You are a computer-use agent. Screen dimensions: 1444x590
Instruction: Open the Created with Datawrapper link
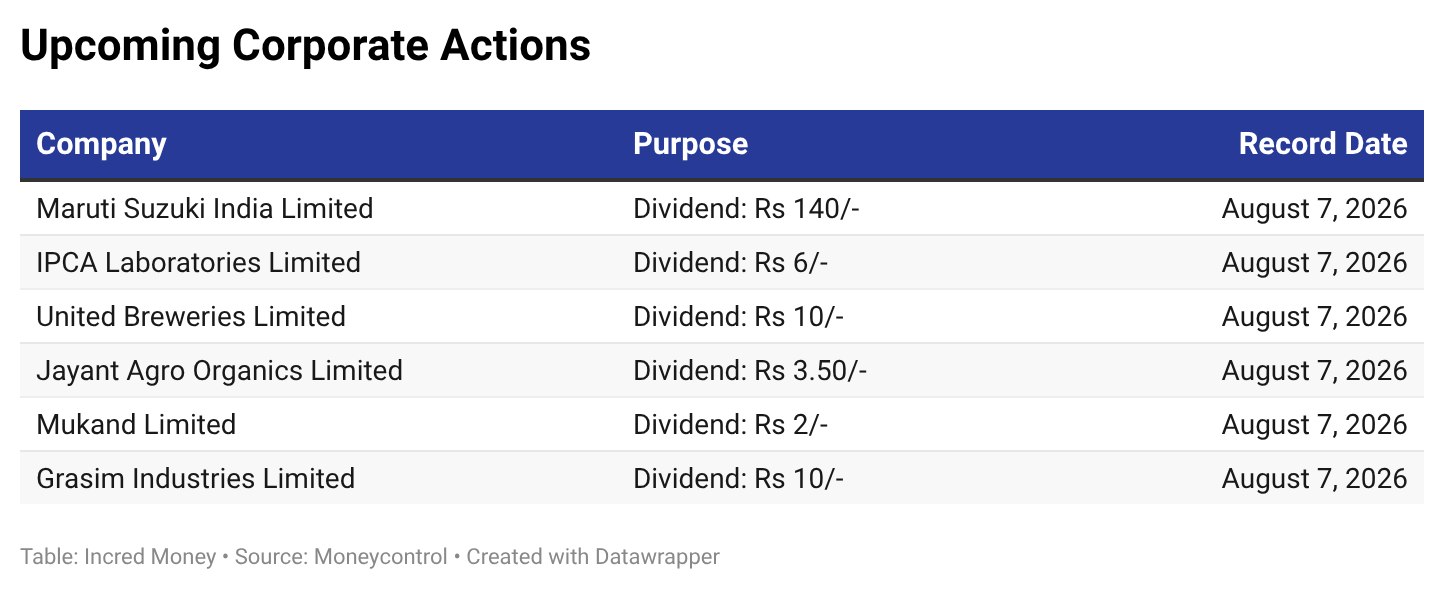[593, 557]
